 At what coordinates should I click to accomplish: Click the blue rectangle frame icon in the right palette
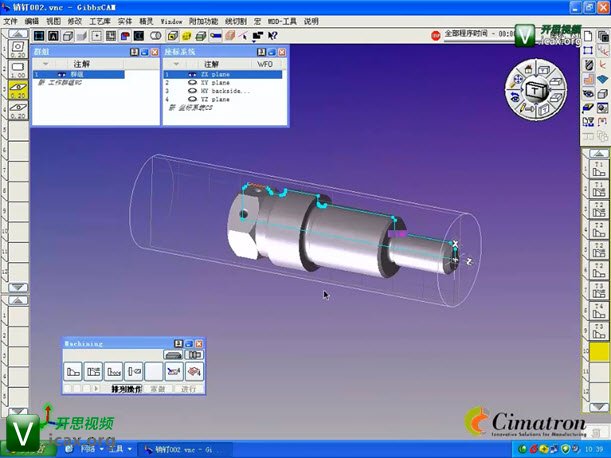[x=588, y=51]
